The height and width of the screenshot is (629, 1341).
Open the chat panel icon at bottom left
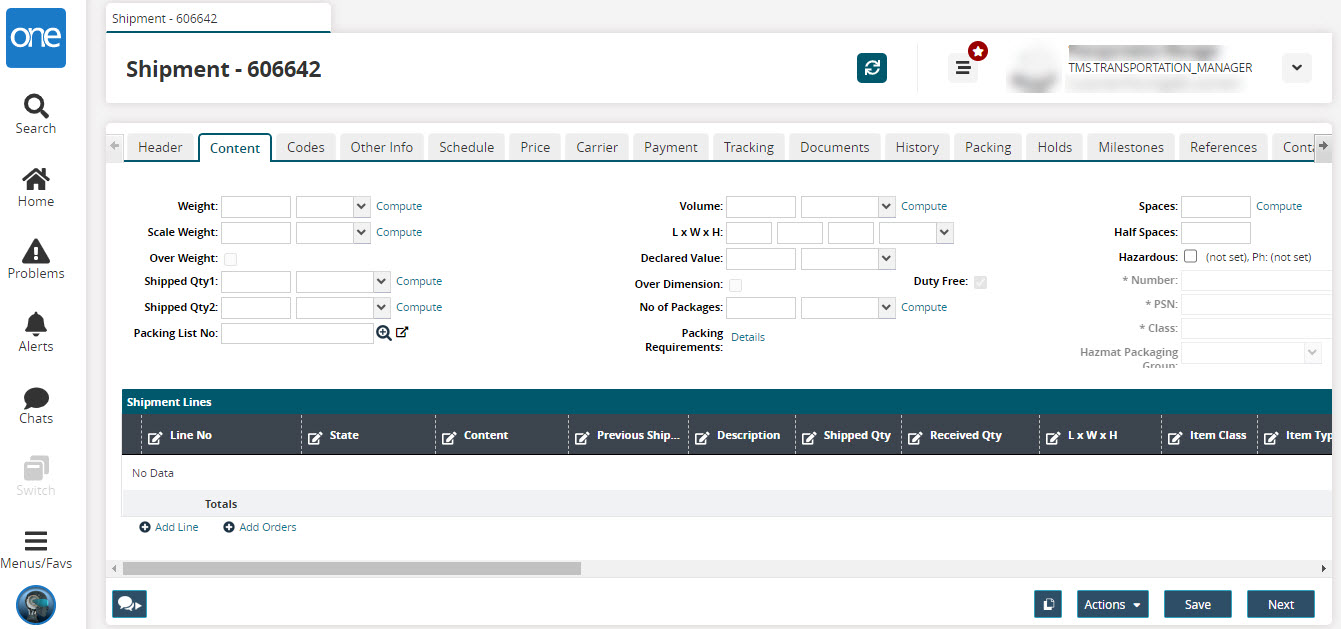(130, 604)
